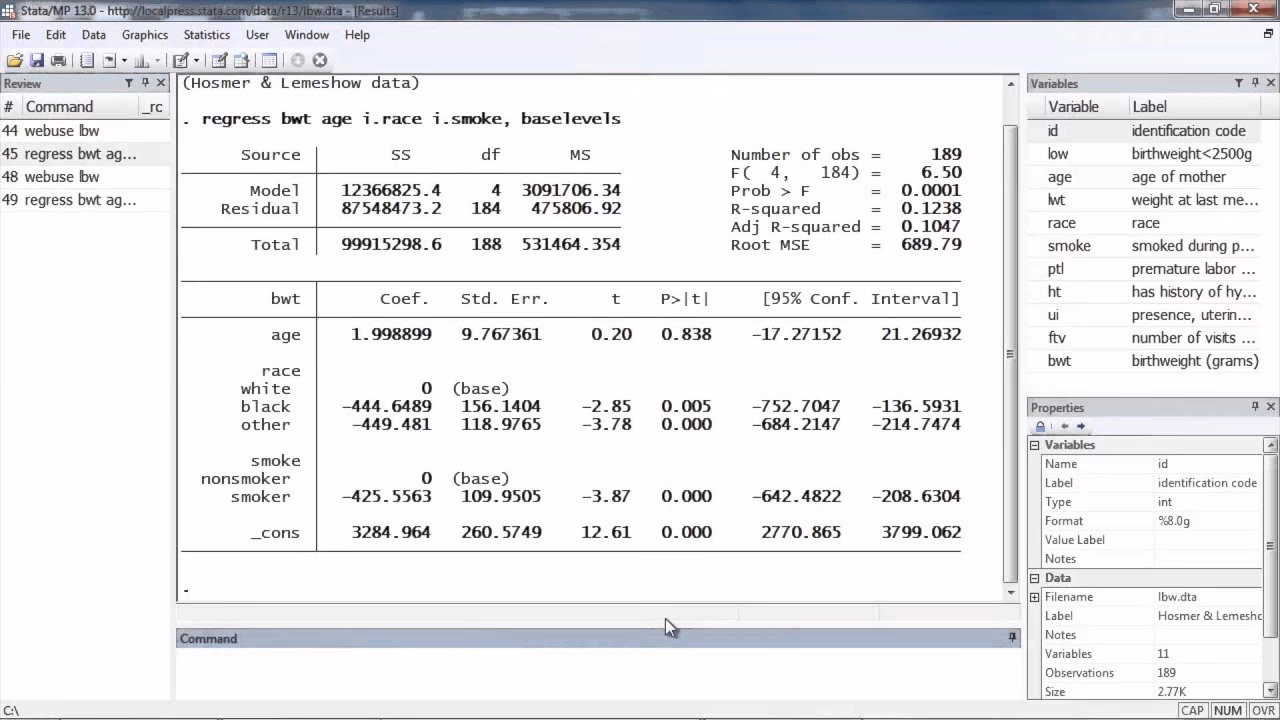
Task: Begin a log with the Log icon
Action: point(86,60)
